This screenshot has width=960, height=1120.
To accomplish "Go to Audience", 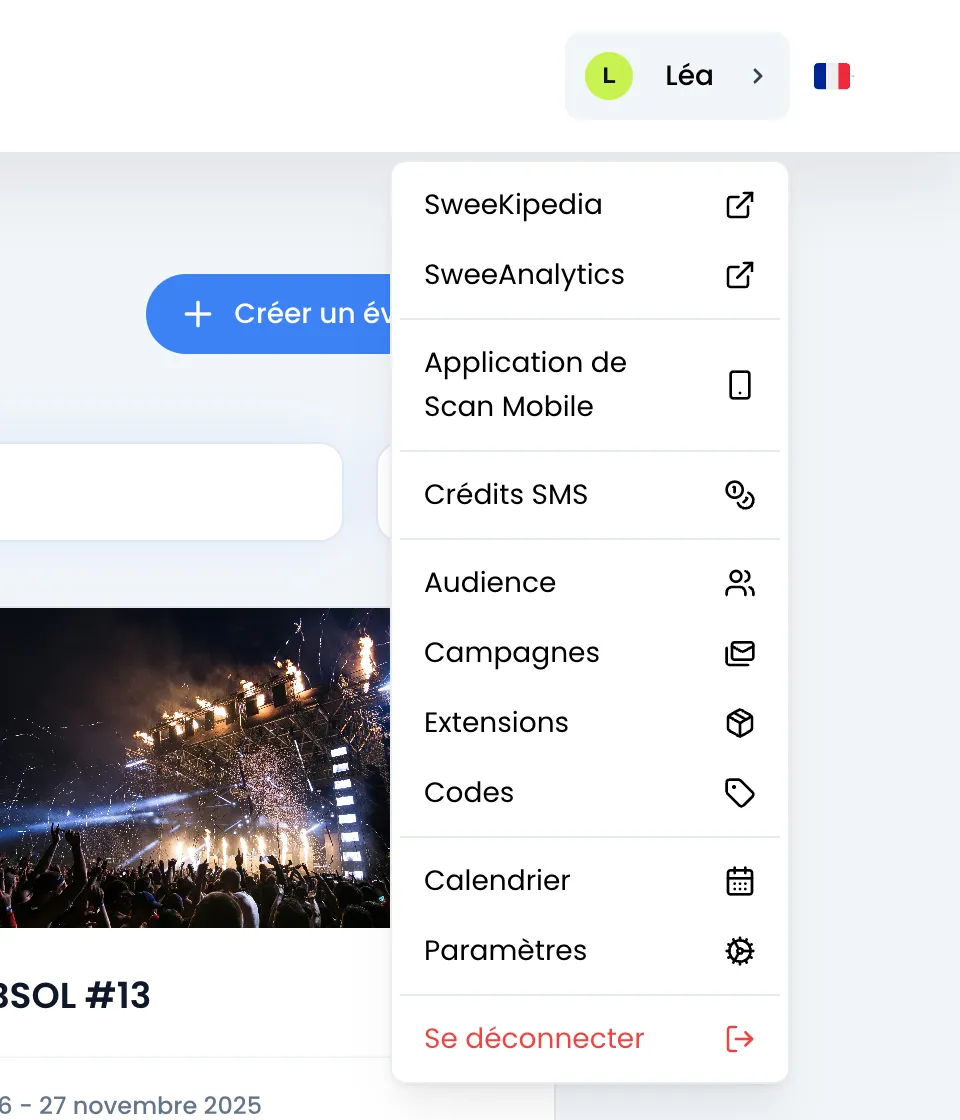I will click(589, 583).
